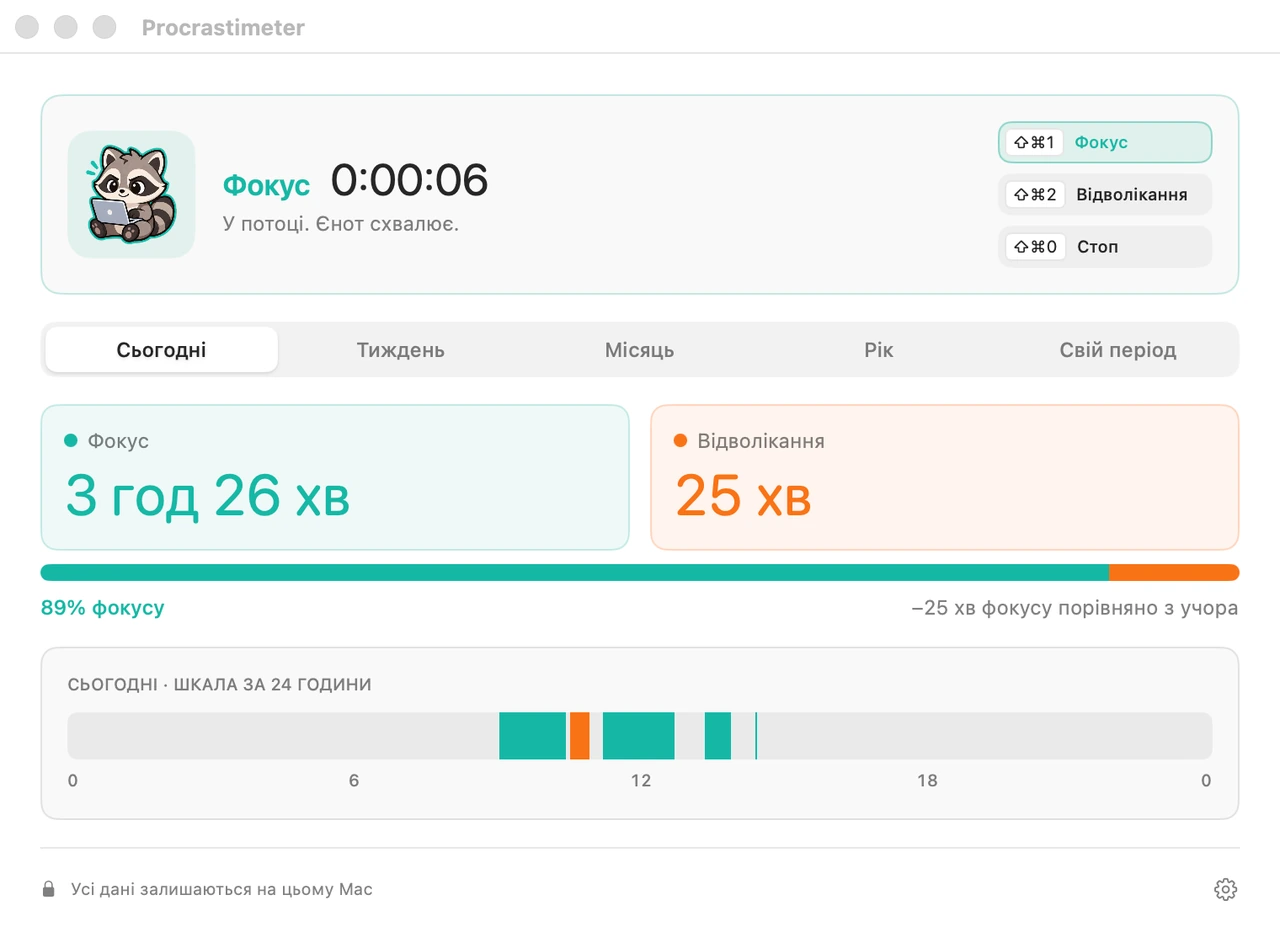This screenshot has width=1280, height=943.
Task: Click the orange dot on the Відволікання card
Action: pyautogui.click(x=680, y=441)
